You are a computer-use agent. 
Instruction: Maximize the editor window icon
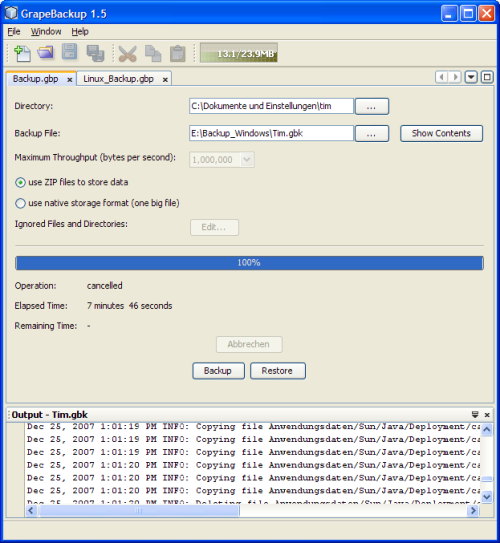tap(487, 77)
